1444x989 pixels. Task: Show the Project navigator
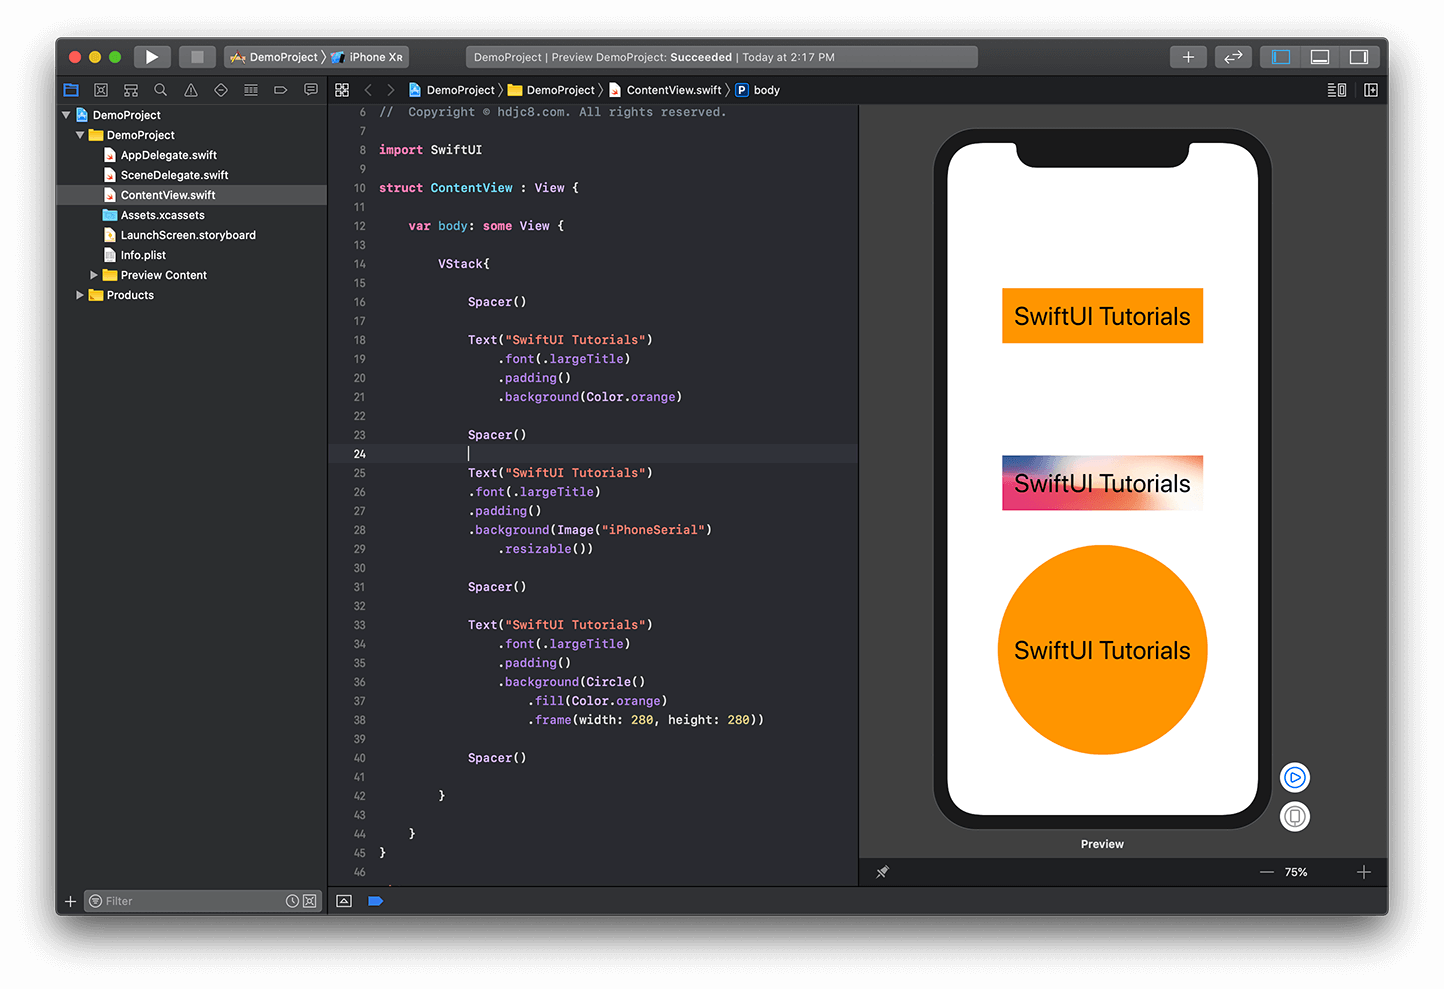(x=71, y=90)
